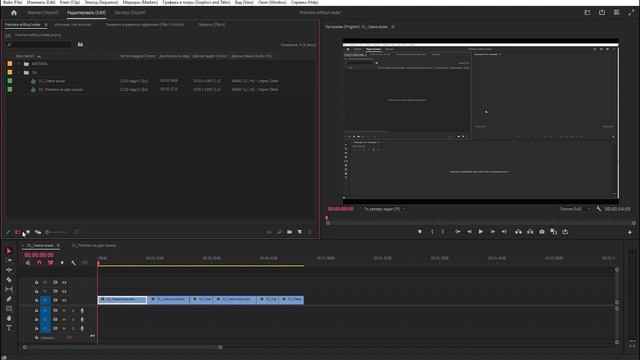Open Timeline display settings wrench
This screenshot has width=640, height=360.
(x=73, y=263)
